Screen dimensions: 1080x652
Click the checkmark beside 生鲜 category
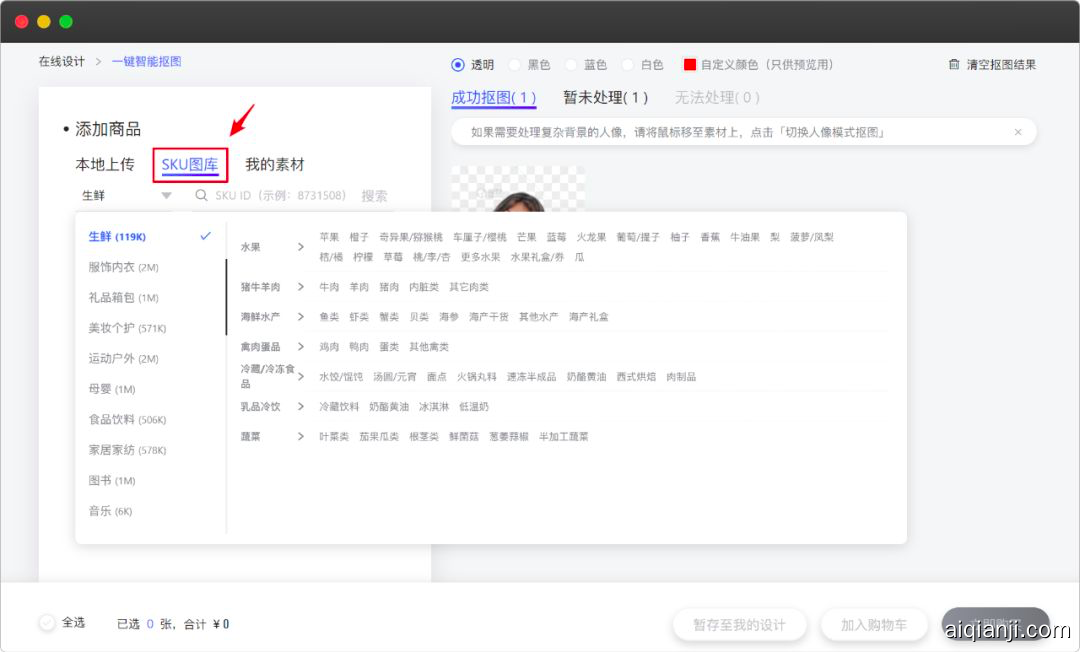205,236
